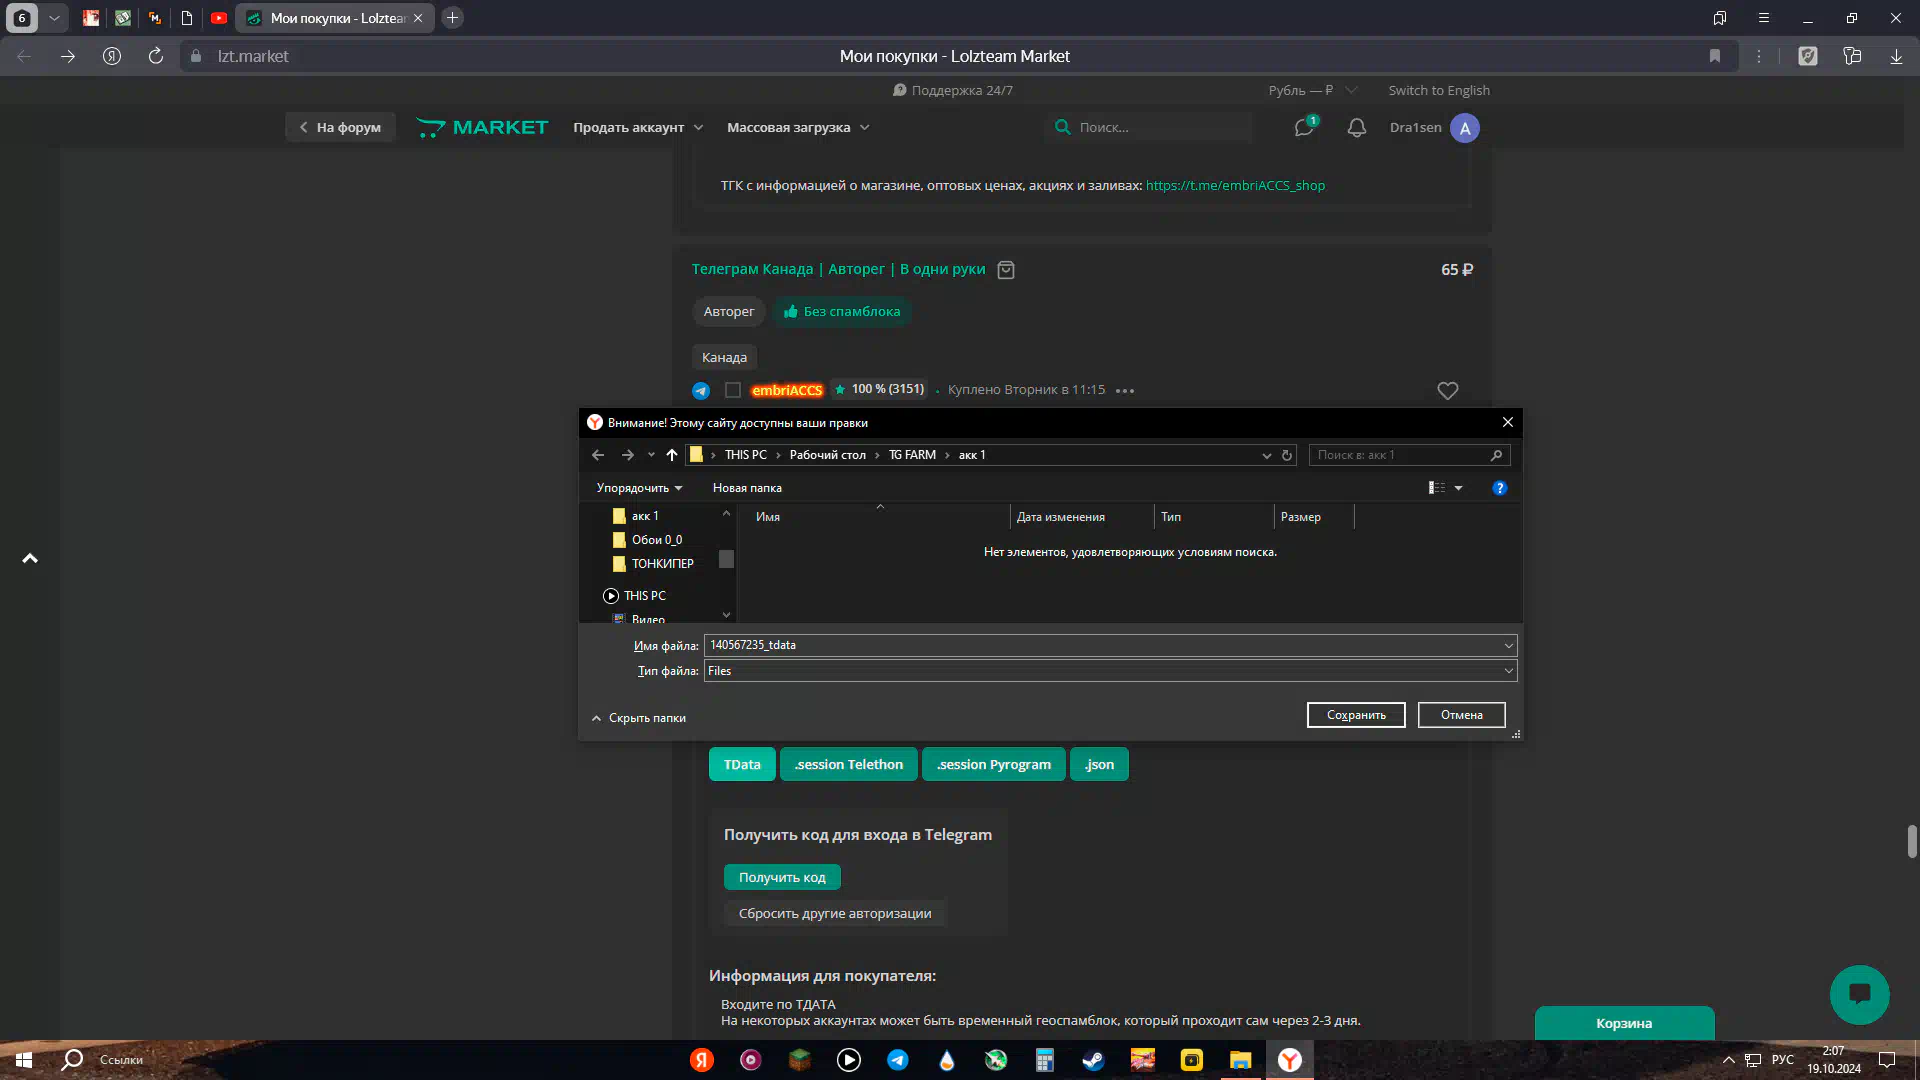This screenshot has width=1920, height=1080.
Task: Open recent locations dropdown in dialog
Action: point(651,455)
